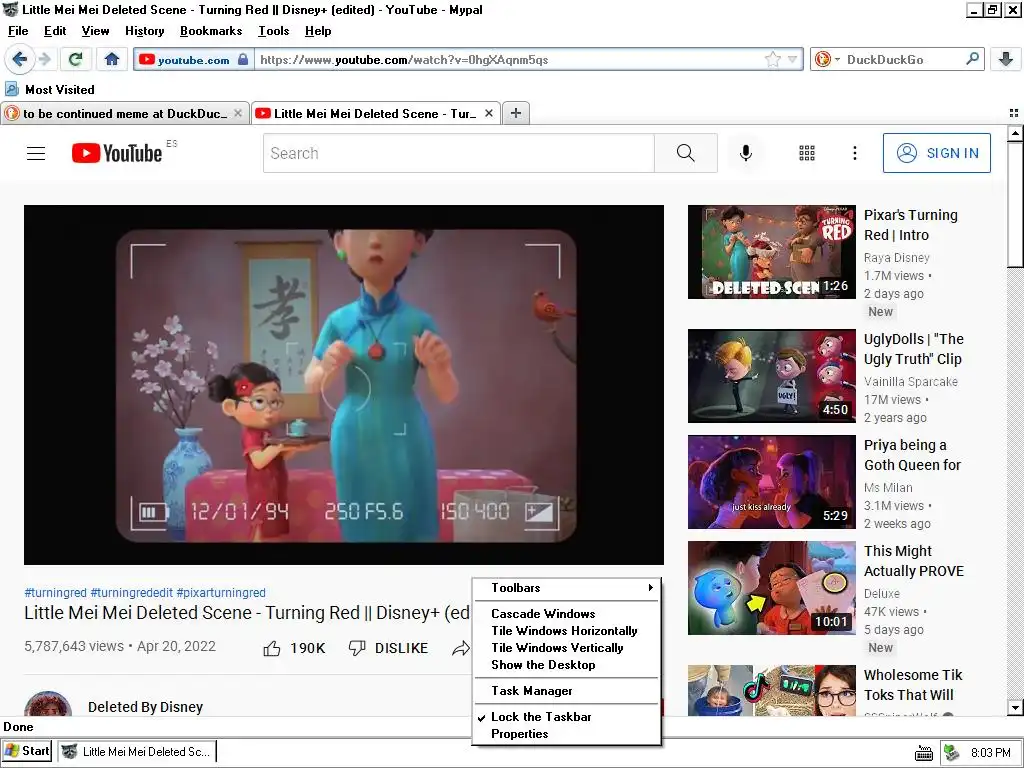1024x768 pixels.
Task: Choose Tile Windows Horizontally
Action: [566, 631]
